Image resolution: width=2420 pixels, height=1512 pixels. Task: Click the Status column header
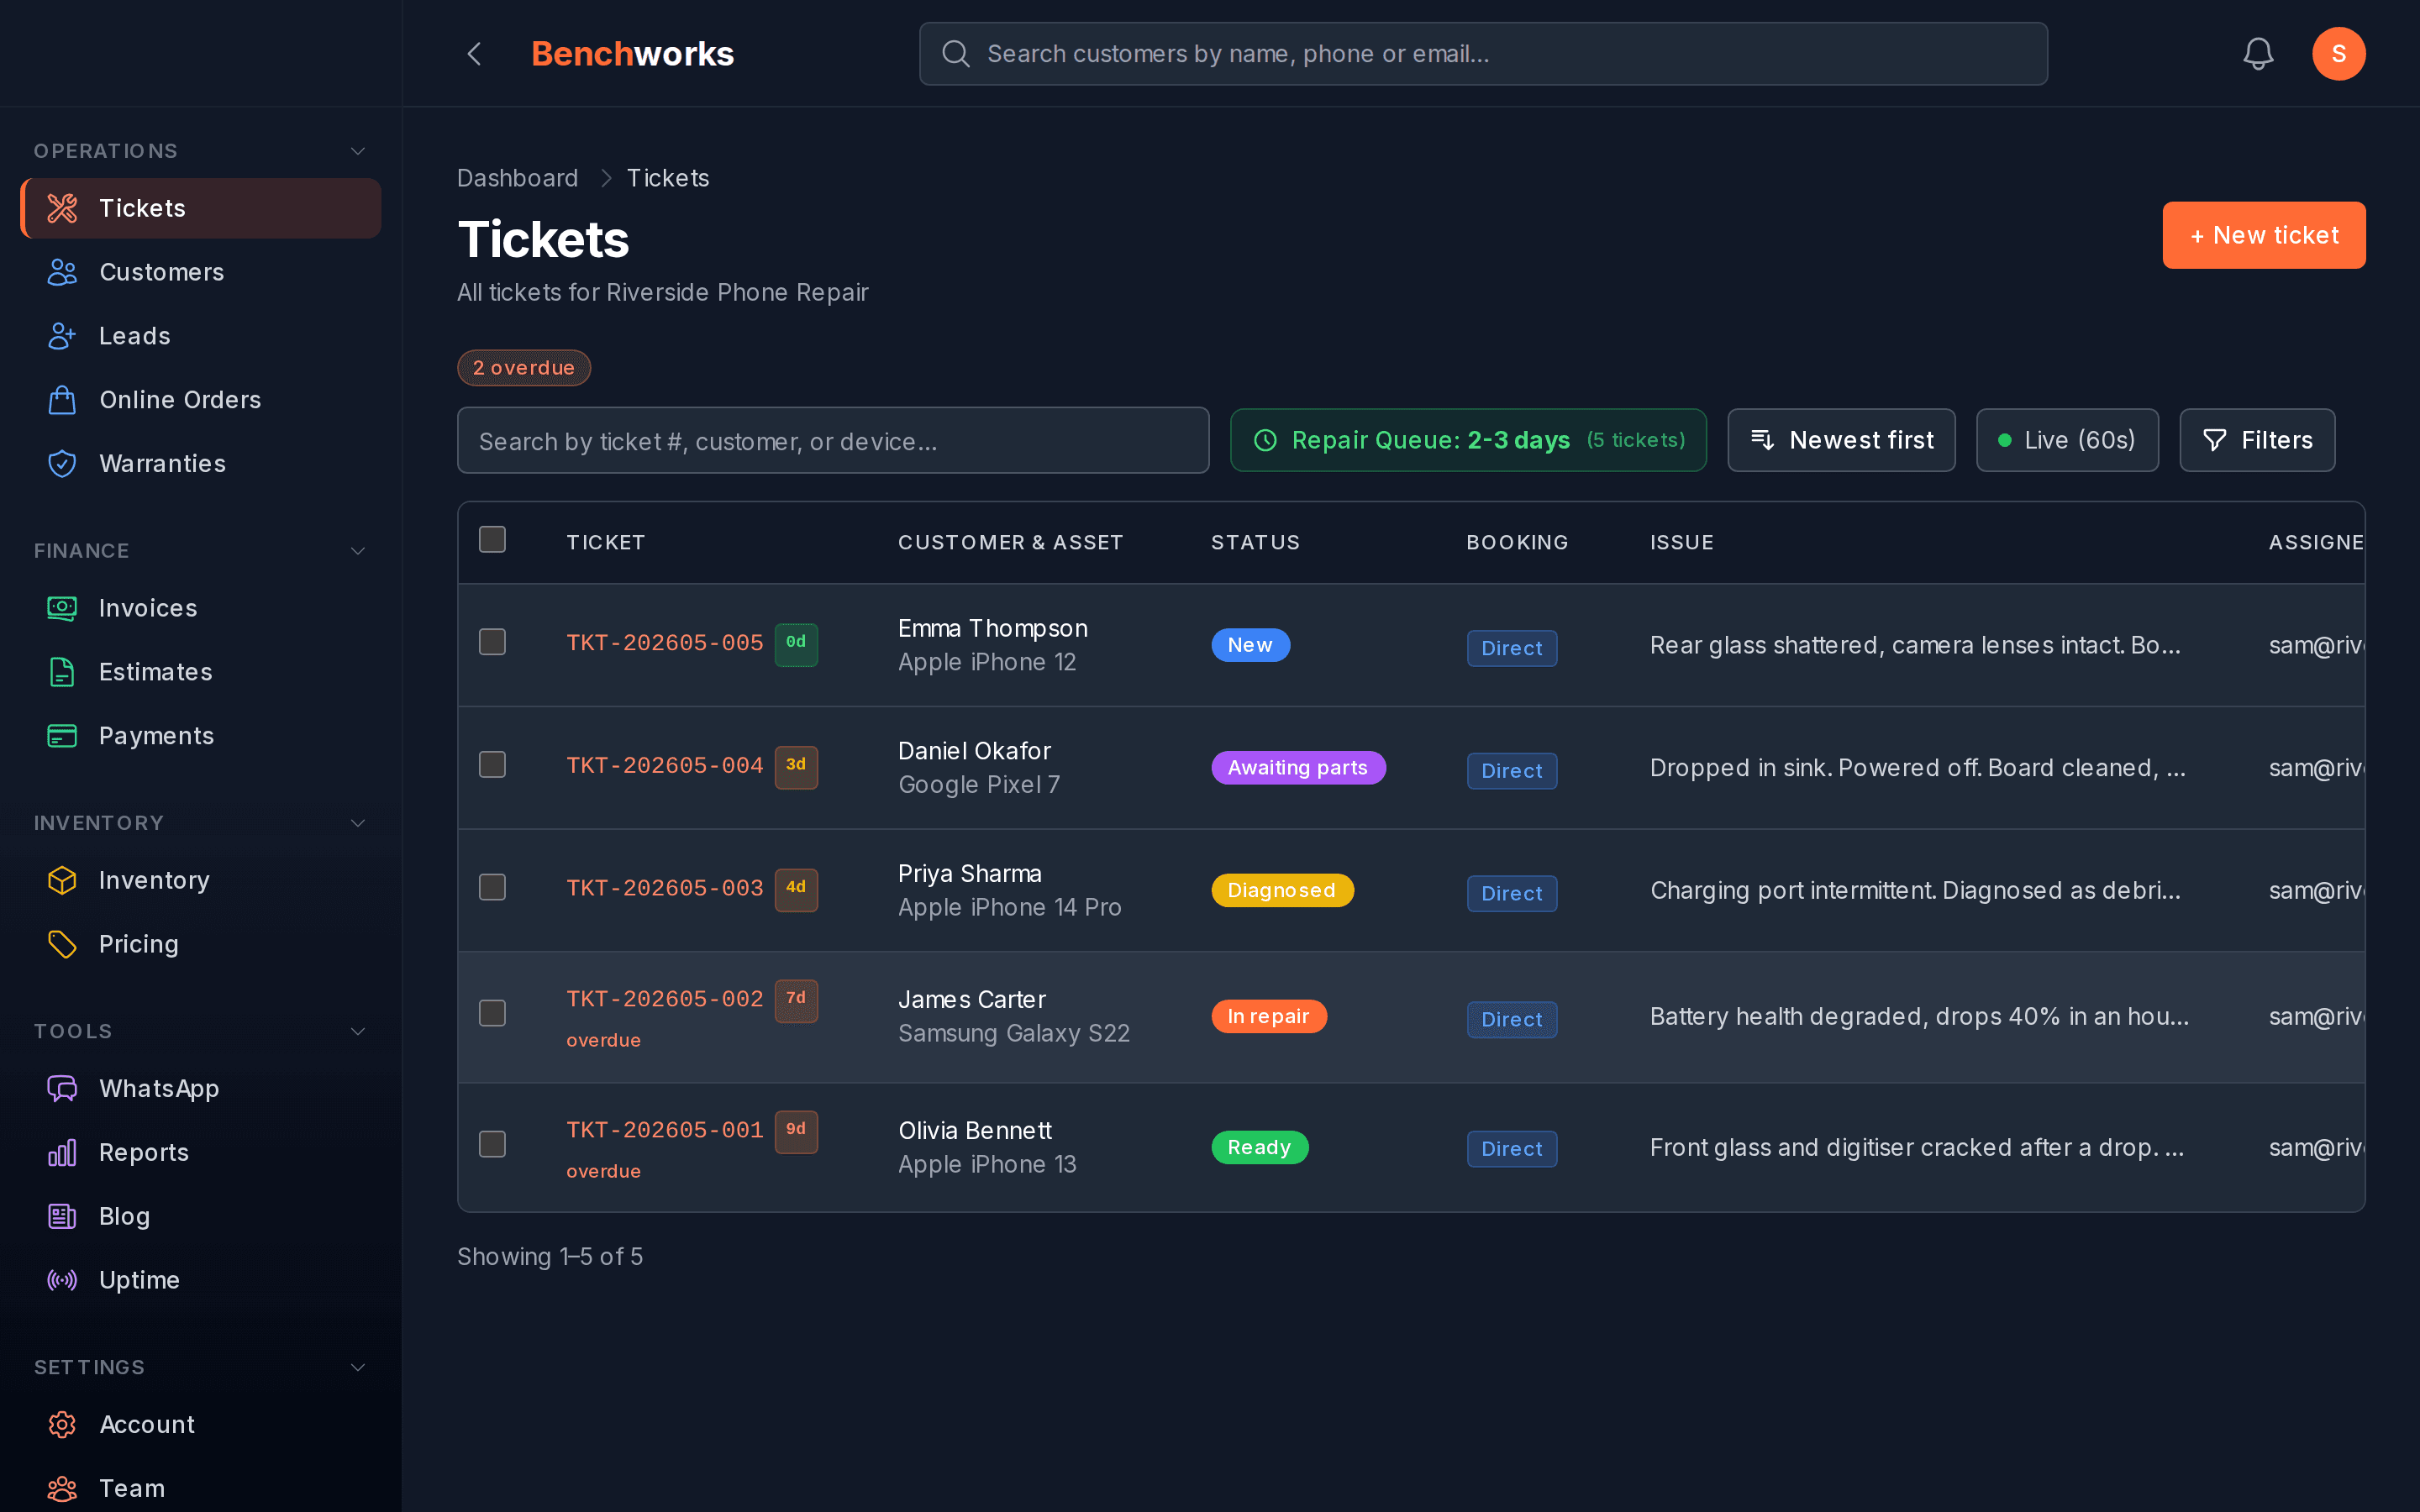pos(1256,542)
